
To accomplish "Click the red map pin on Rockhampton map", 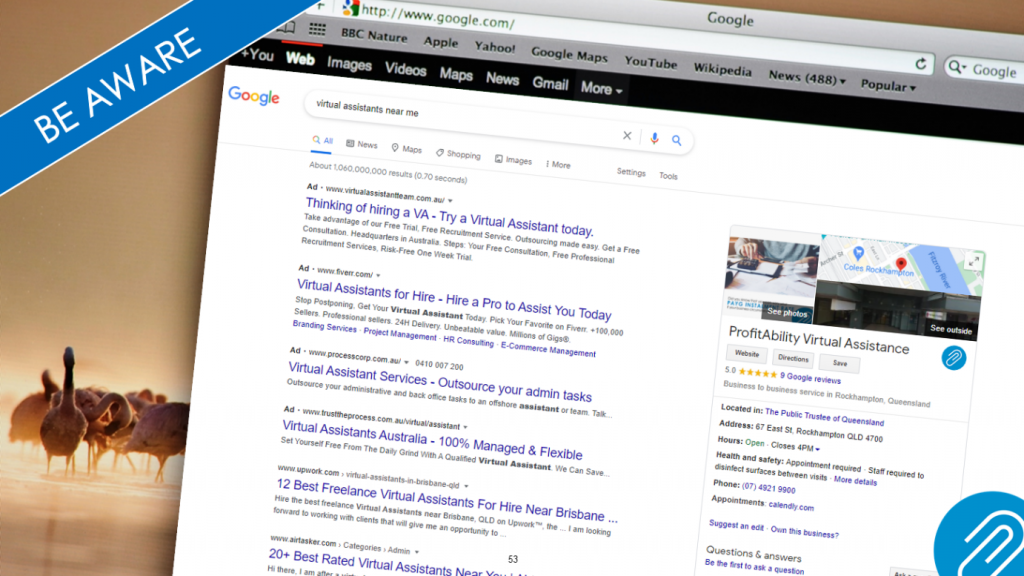I will (x=901, y=264).
